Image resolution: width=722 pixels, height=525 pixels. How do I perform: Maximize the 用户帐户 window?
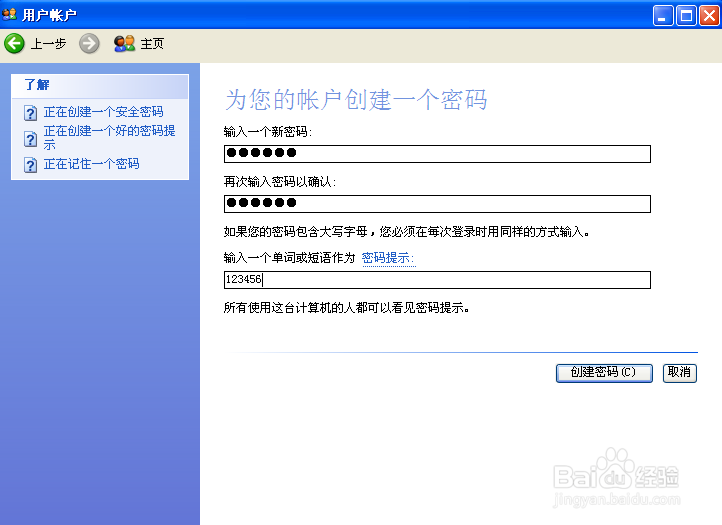pyautogui.click(x=686, y=16)
